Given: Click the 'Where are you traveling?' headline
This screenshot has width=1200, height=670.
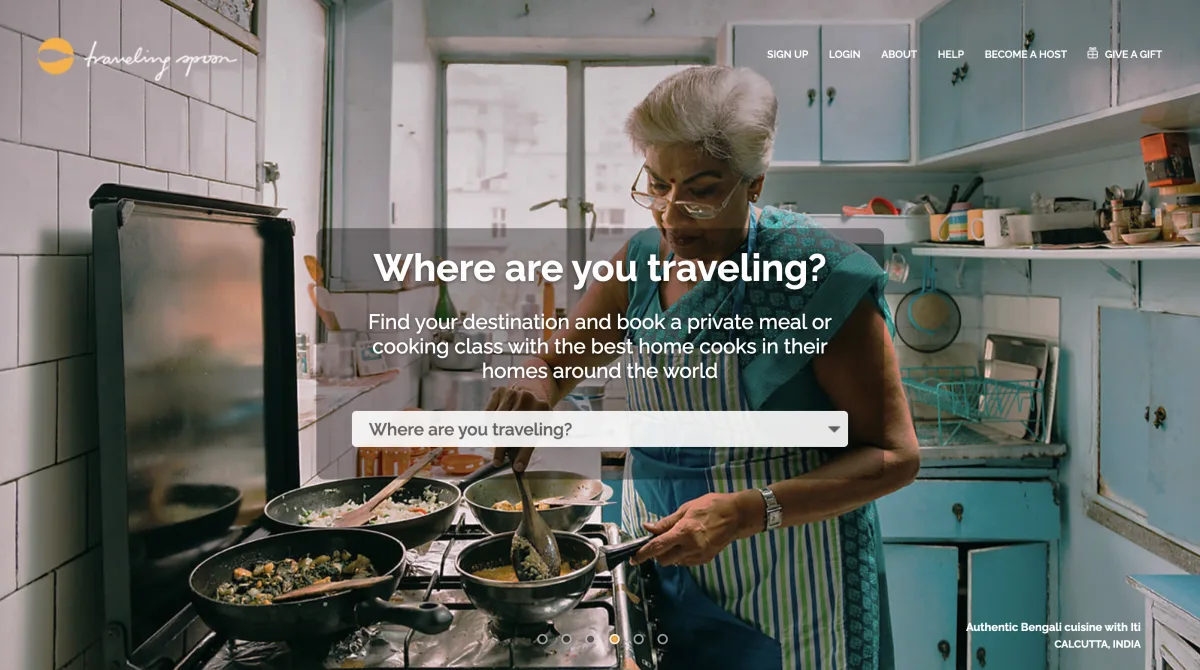Looking at the screenshot, I should [x=600, y=268].
